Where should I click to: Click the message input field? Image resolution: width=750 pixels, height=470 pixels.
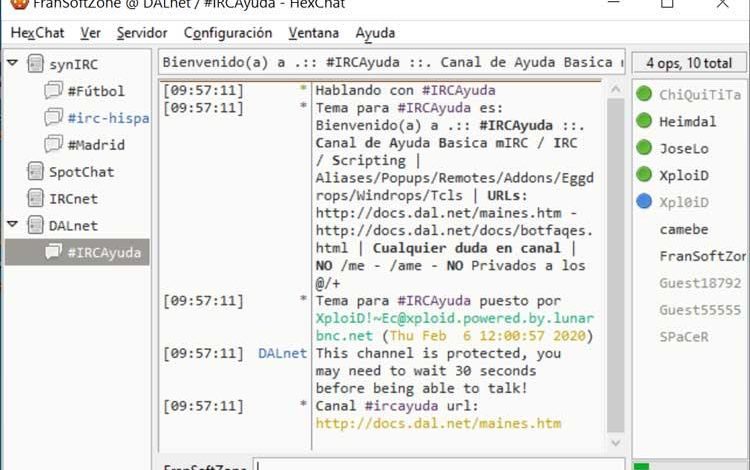tap(439, 464)
